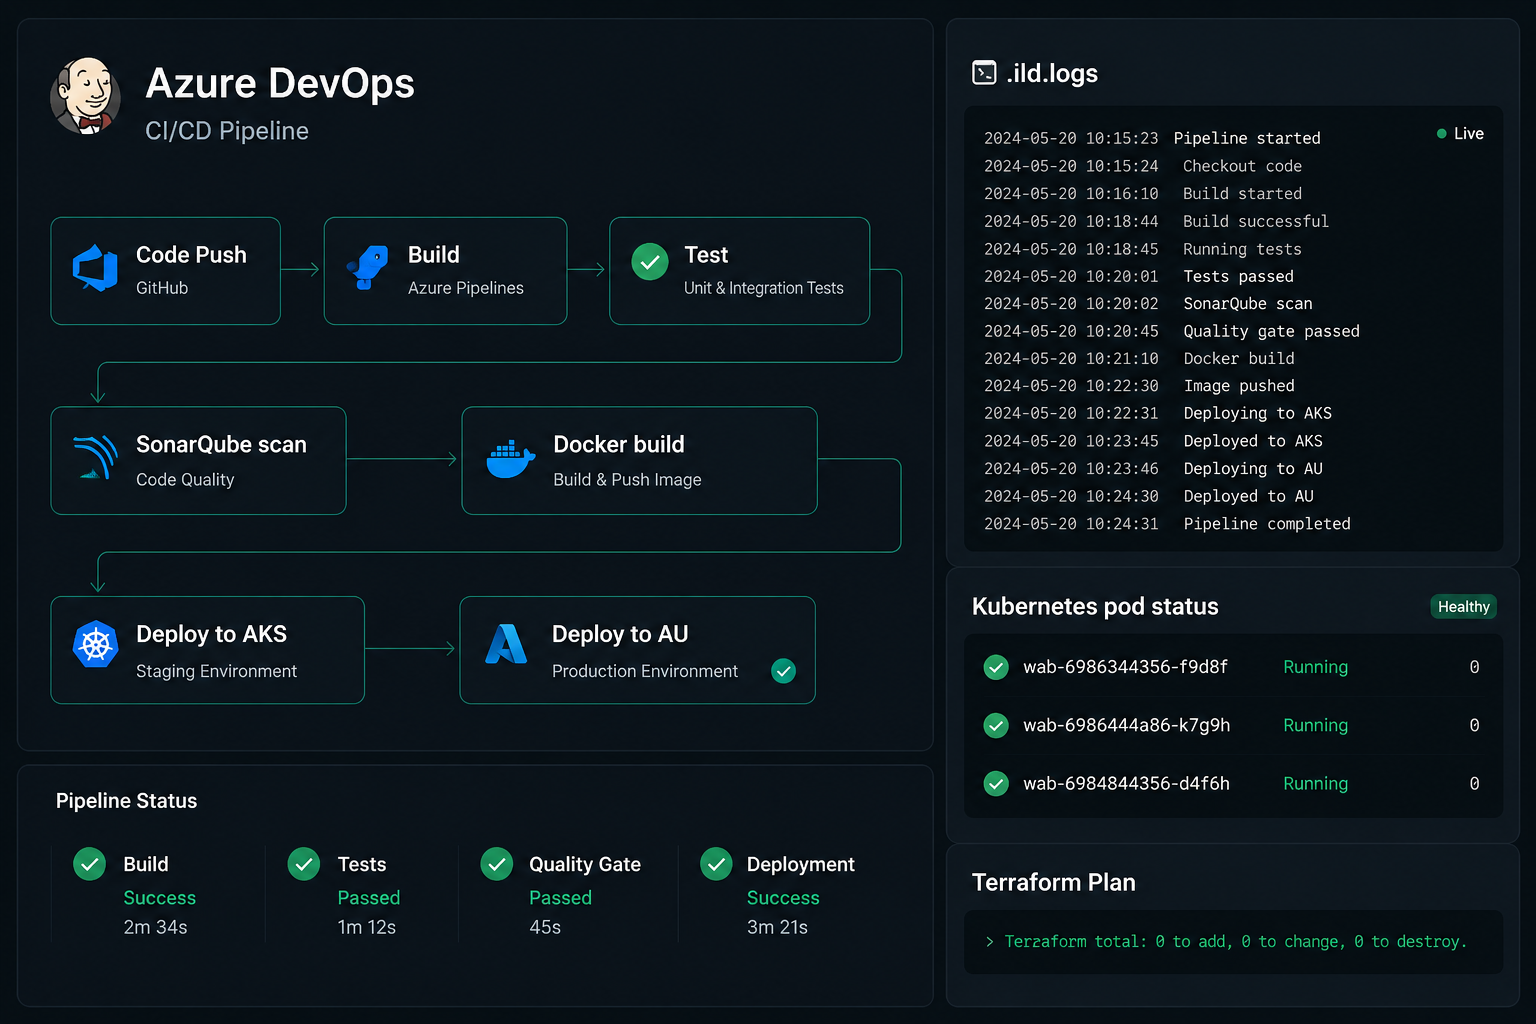Click the Azure 'A' logo on Deploy to AU
The height and width of the screenshot is (1024, 1536).
[506, 644]
